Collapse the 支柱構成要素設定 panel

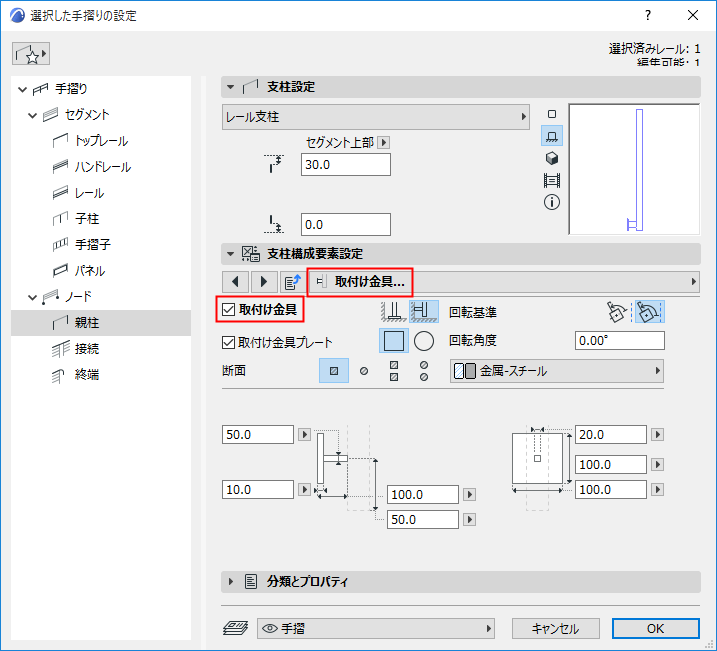click(x=230, y=254)
